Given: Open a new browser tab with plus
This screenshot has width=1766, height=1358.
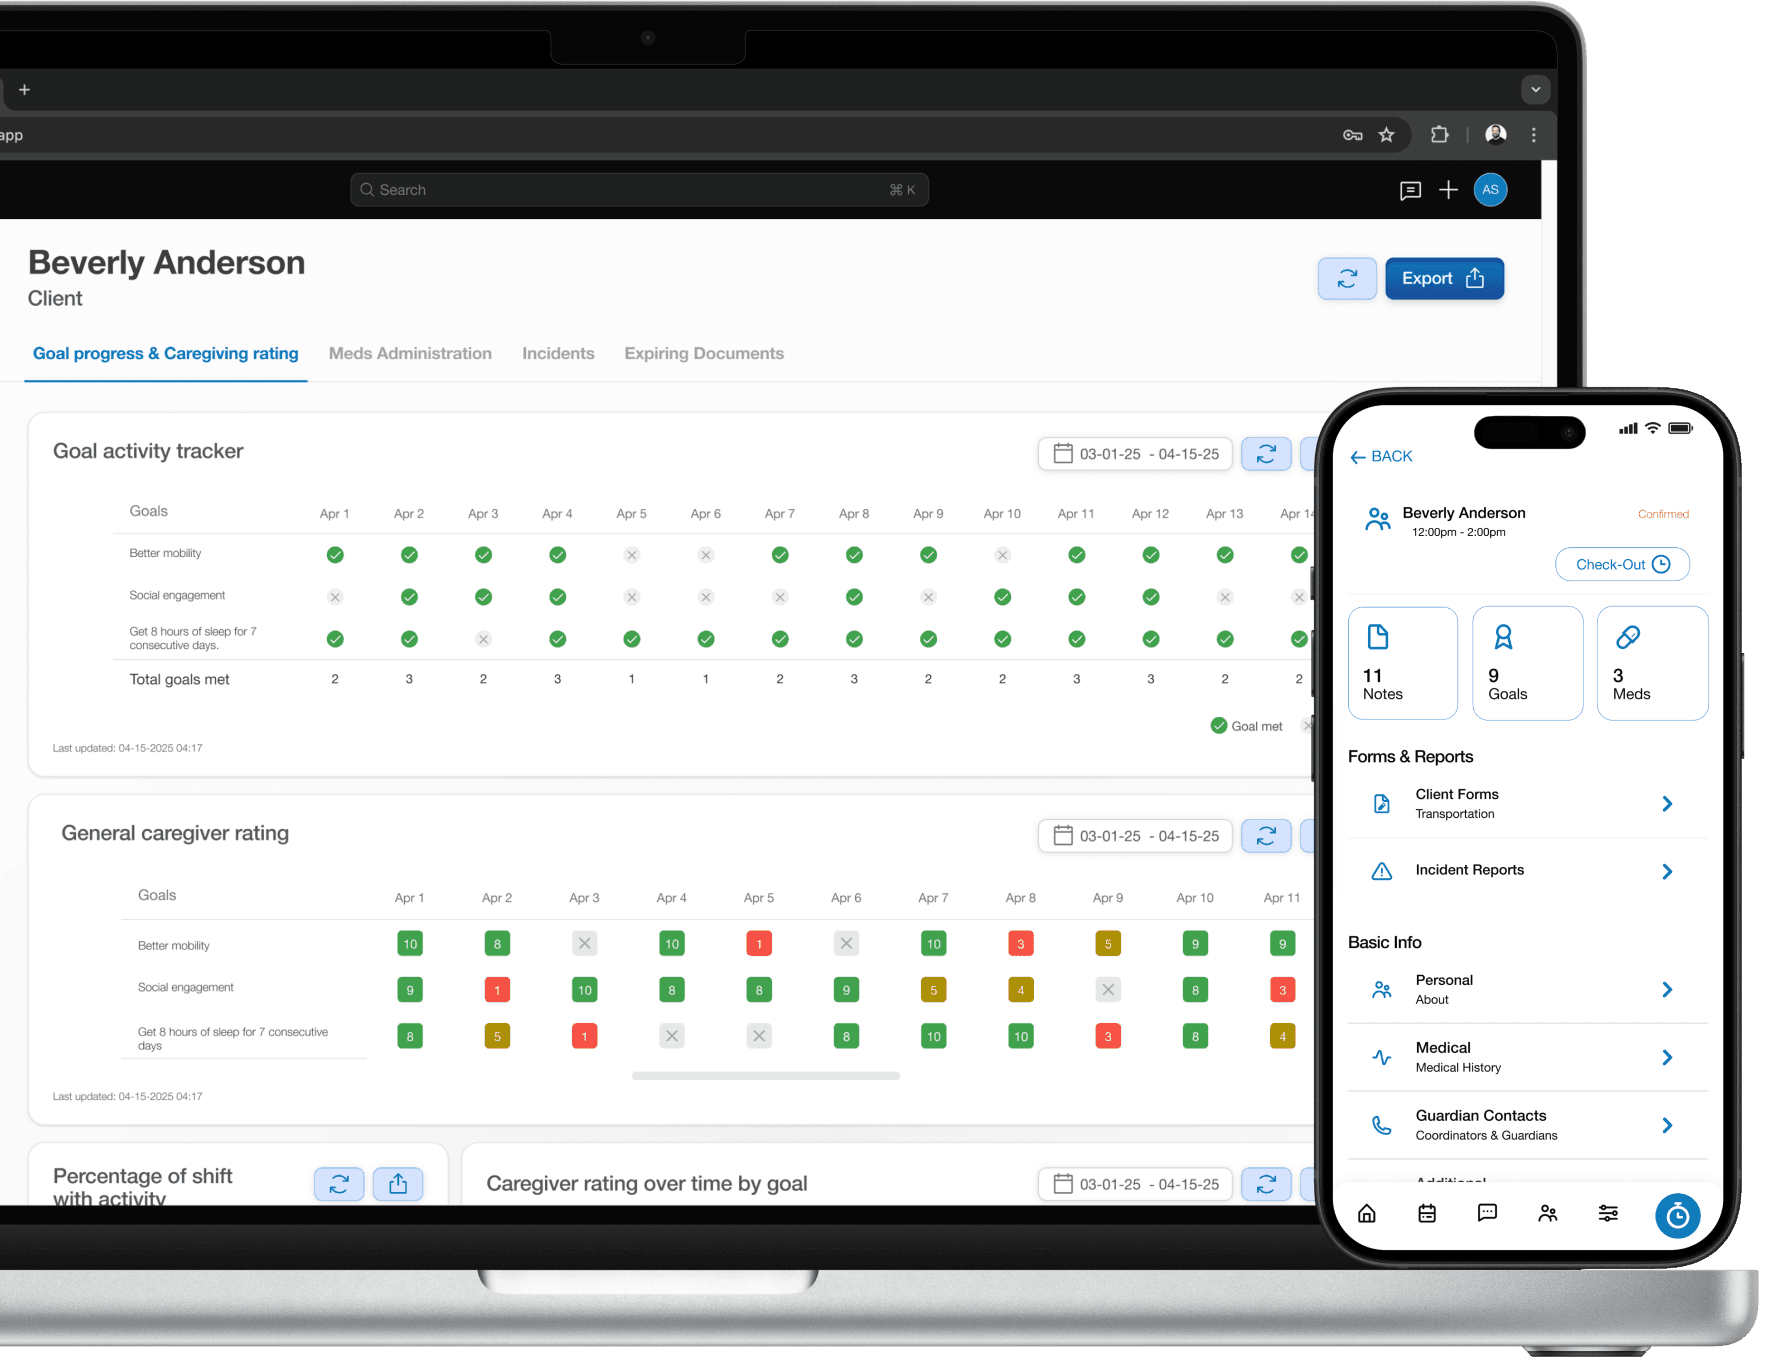Looking at the screenshot, I should pyautogui.click(x=25, y=90).
